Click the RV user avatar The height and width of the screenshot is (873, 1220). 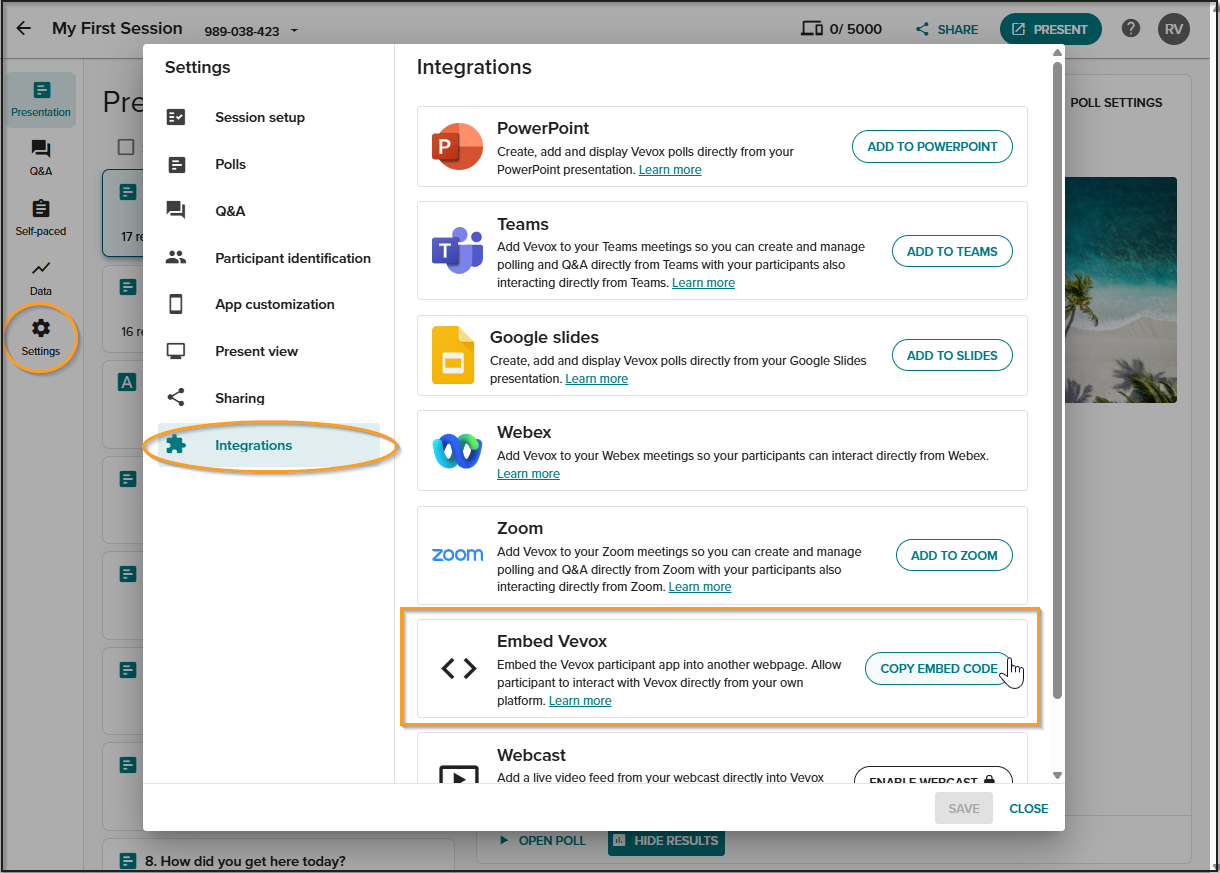click(1174, 29)
